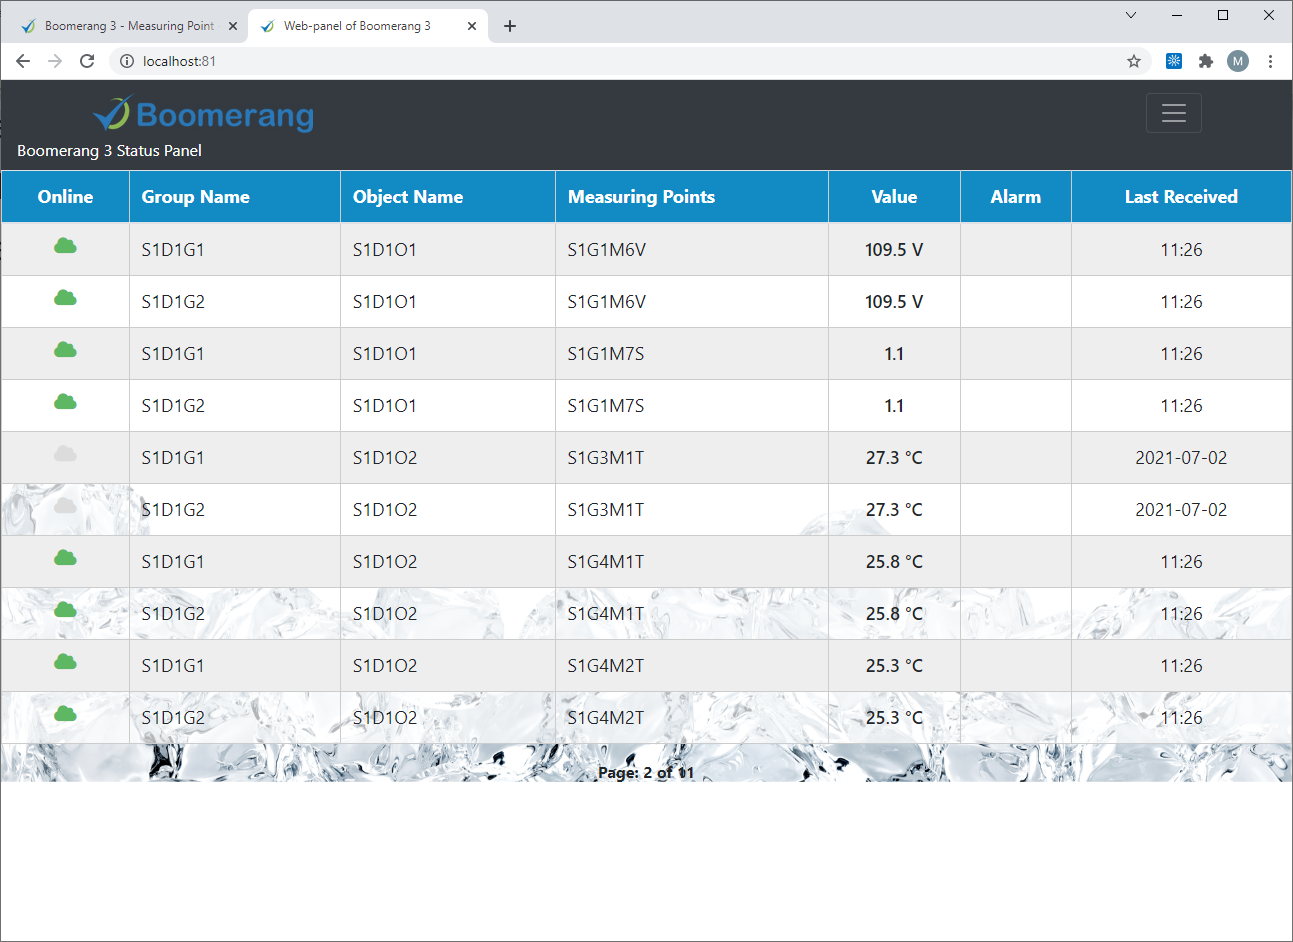Click the Last Received column header
The width and height of the screenshot is (1293, 942).
pos(1180,197)
